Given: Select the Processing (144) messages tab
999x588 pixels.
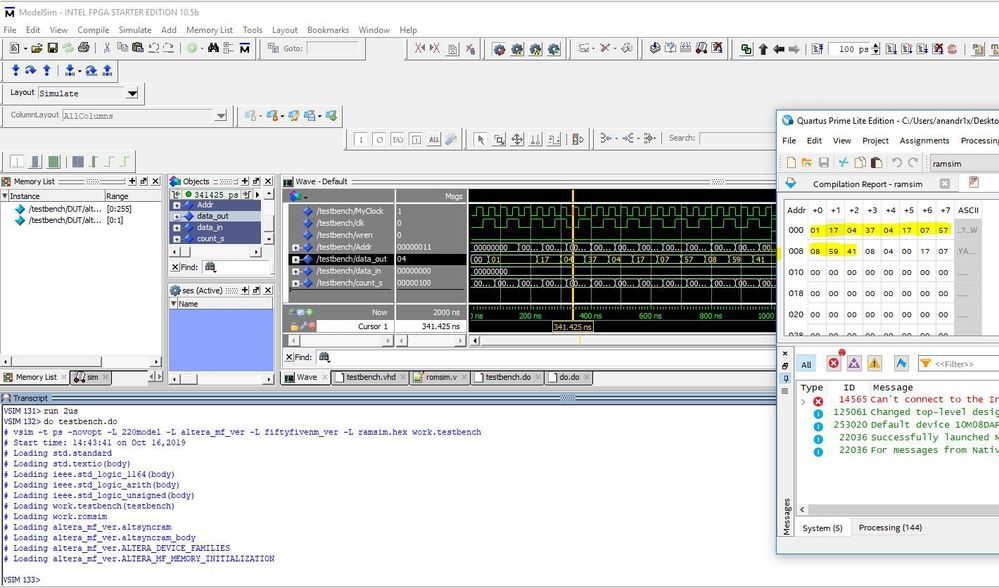Looking at the screenshot, I should click(893, 527).
